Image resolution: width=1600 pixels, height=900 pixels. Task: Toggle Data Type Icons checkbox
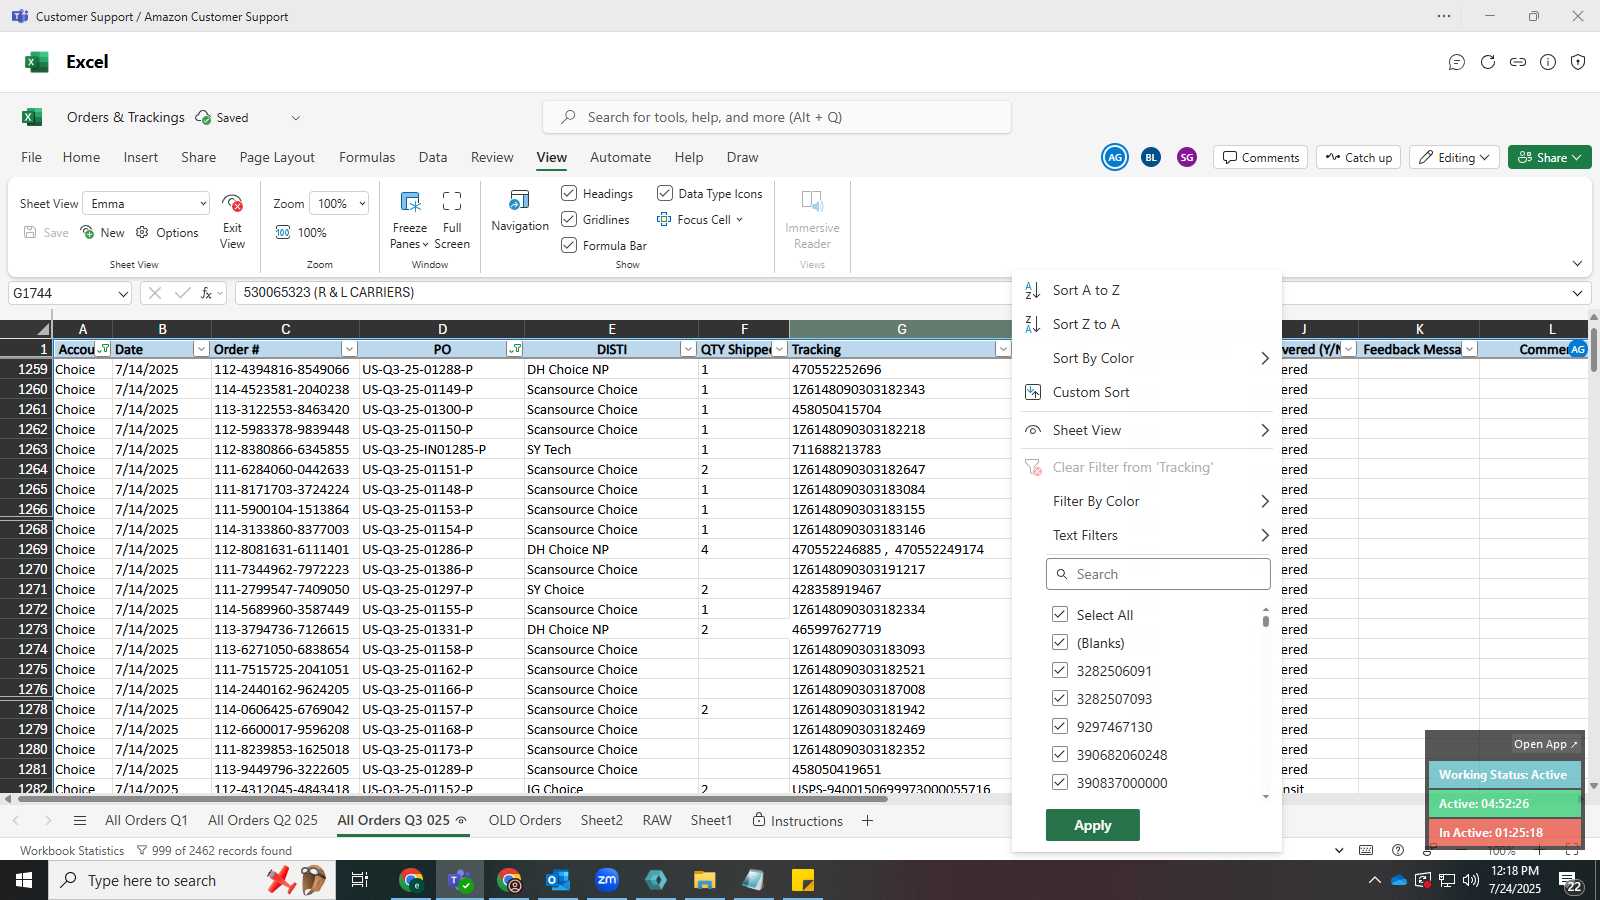665,193
